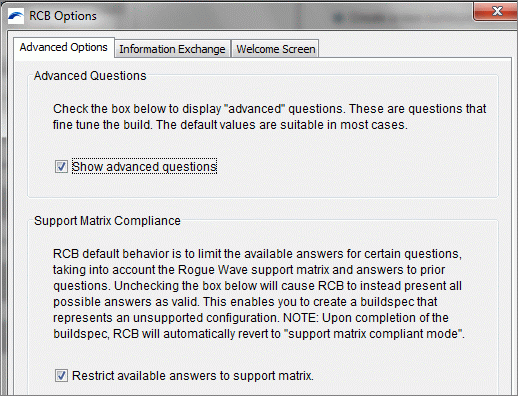518x396 pixels.
Task: Click the 'Show advanced questions' label text
Action: point(144,166)
